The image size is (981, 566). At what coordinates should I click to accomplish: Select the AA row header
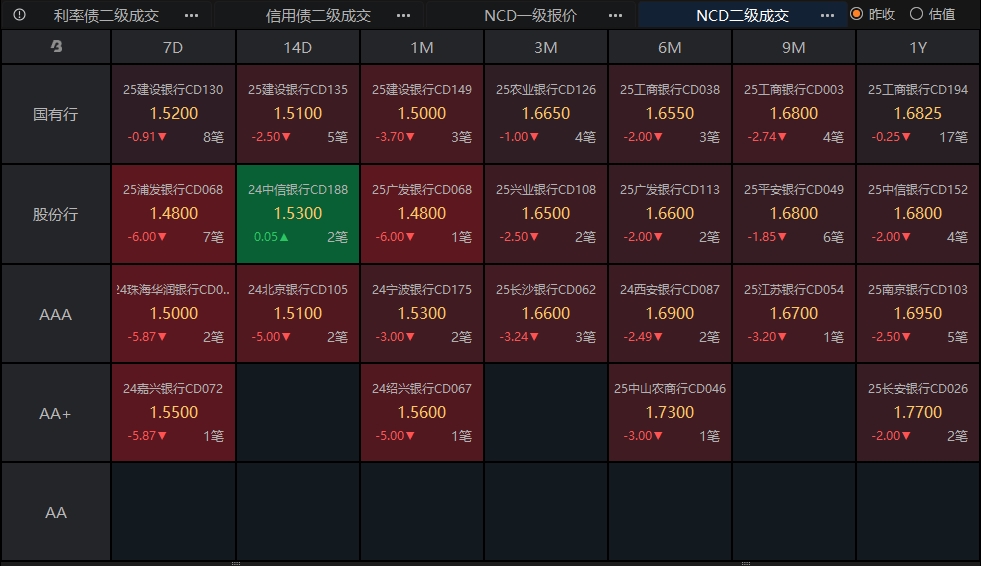56,512
